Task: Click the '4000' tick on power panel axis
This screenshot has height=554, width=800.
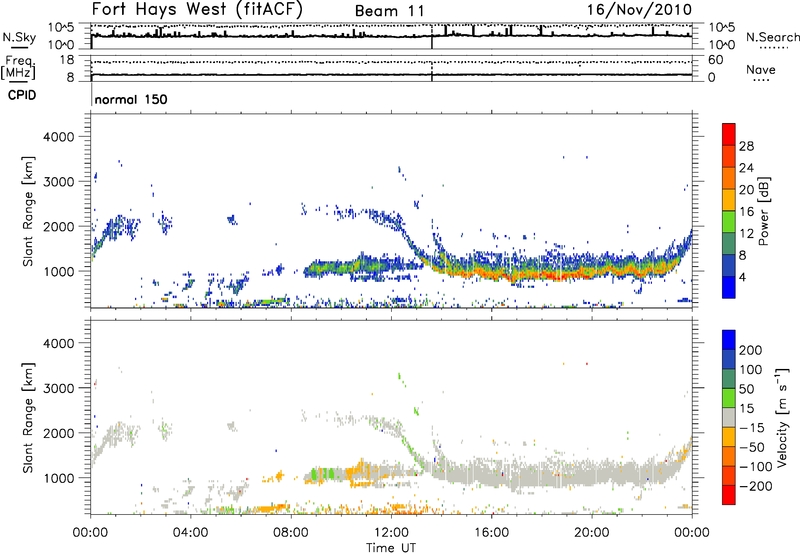Action: coord(58,137)
